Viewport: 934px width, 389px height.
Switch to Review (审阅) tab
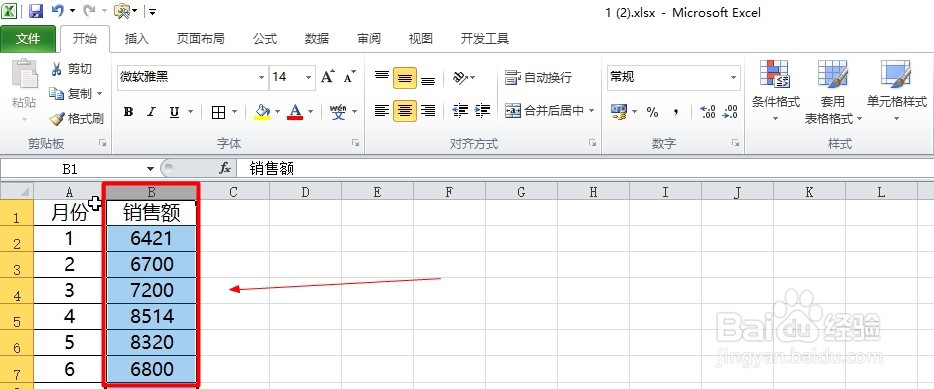click(x=369, y=39)
